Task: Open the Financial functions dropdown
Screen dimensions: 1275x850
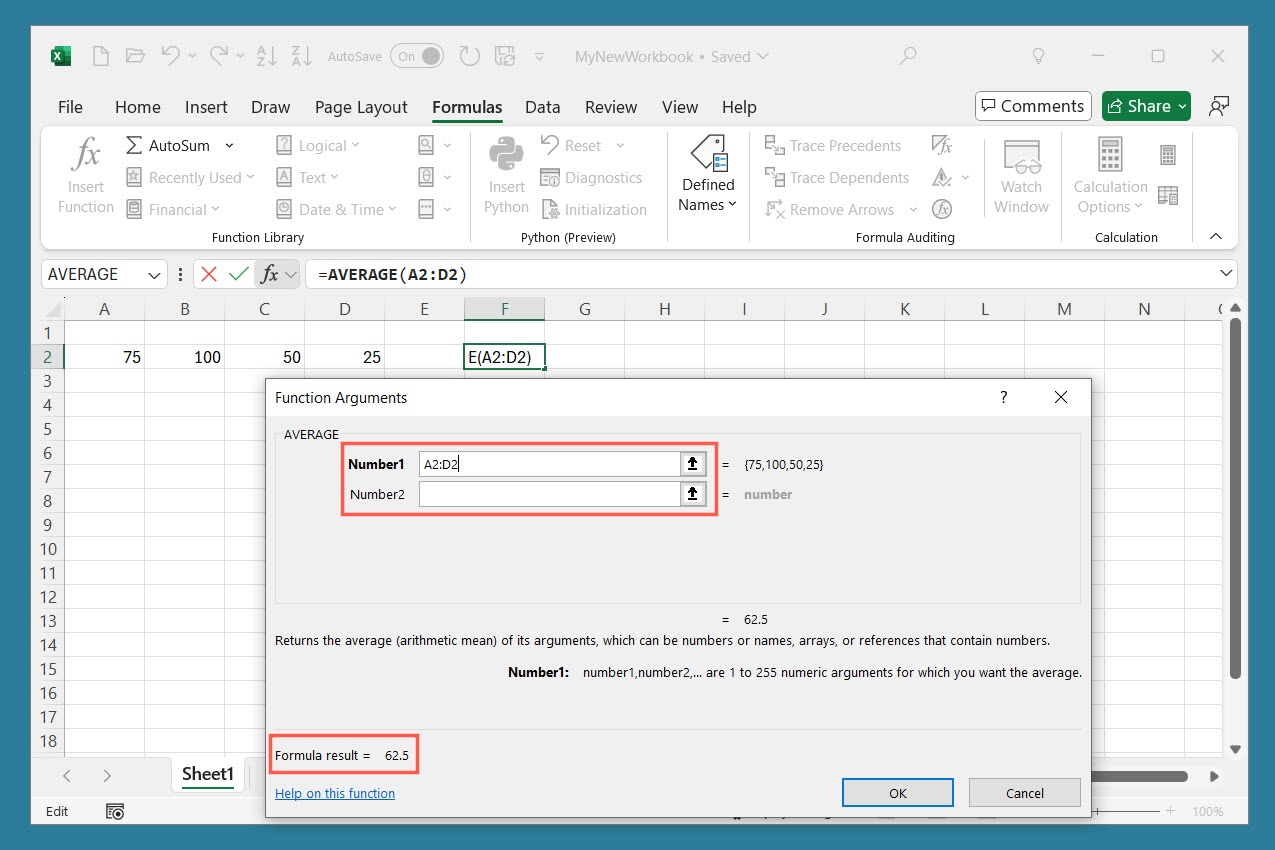Action: [172, 210]
